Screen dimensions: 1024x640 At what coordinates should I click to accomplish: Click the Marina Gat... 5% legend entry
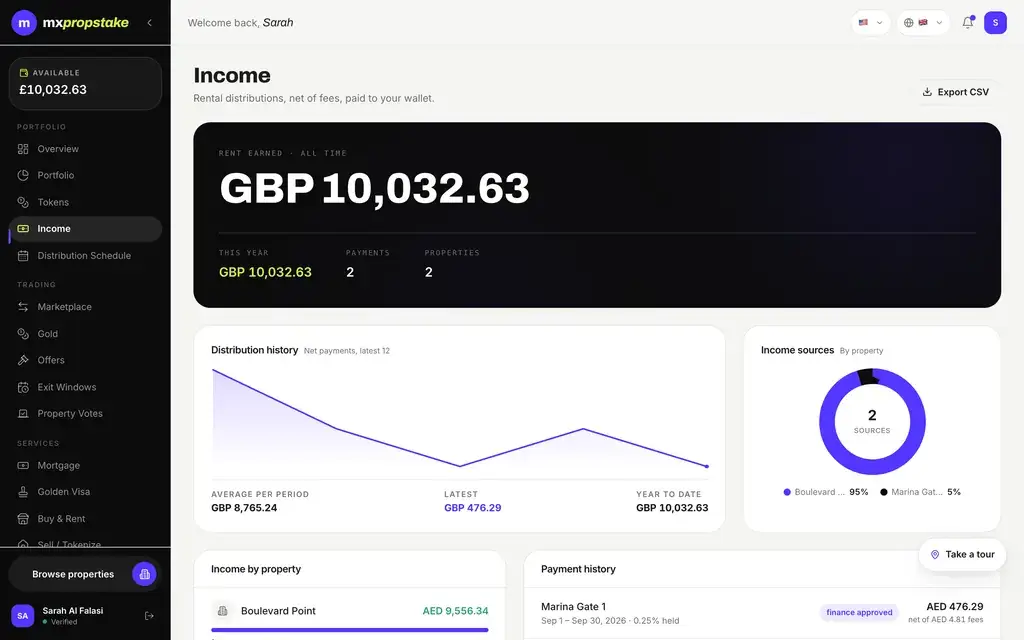click(921, 492)
